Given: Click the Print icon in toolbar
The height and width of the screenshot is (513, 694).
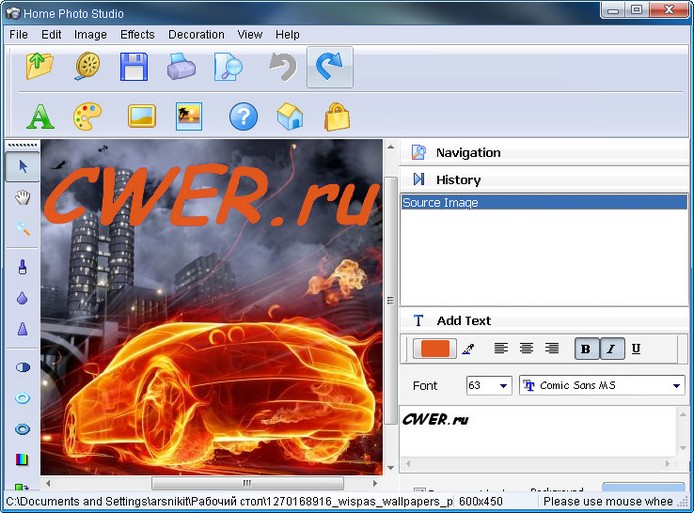Looking at the screenshot, I should point(181,67).
